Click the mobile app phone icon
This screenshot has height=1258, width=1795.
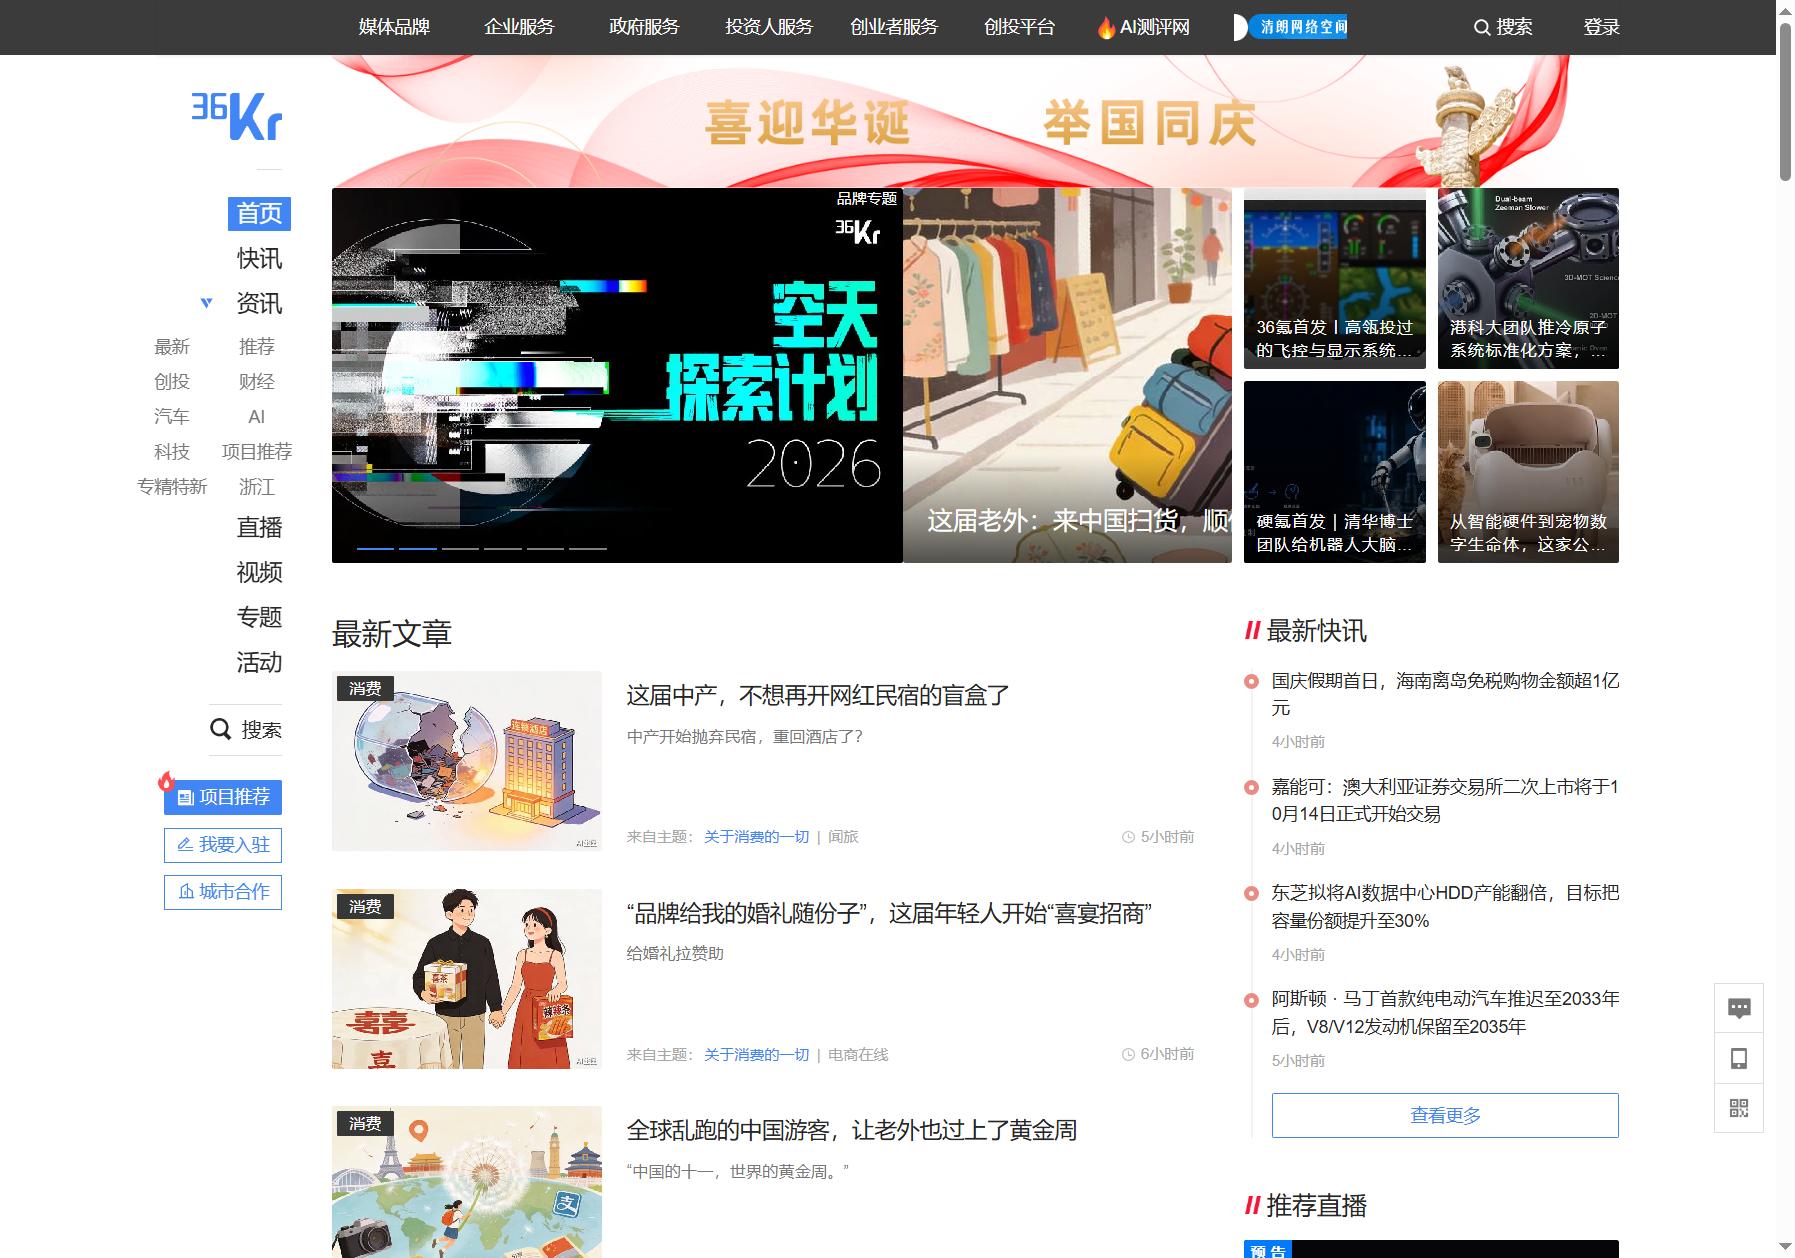(1739, 1058)
